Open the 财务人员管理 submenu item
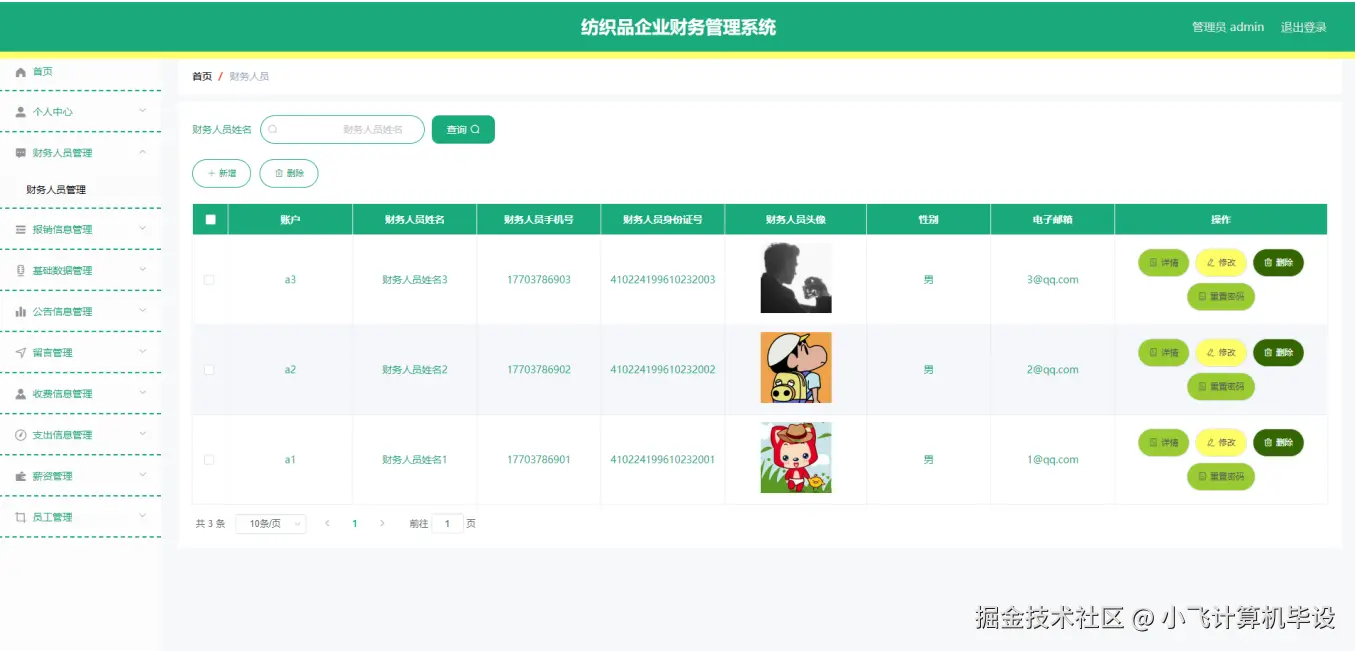The width and height of the screenshot is (1355, 651). pyautogui.click(x=57, y=188)
